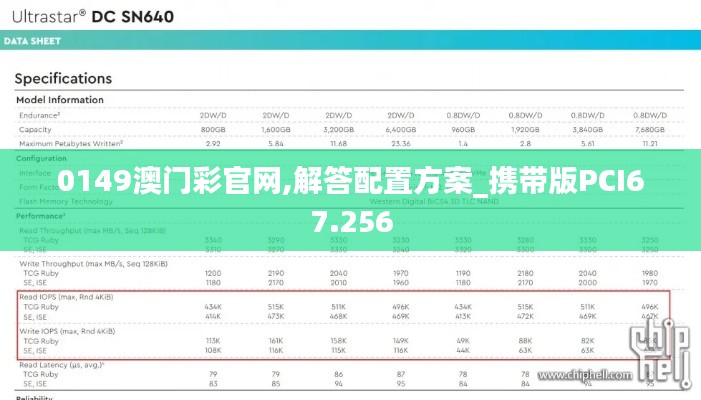This screenshot has height=400, width=701.
Task: Select the '86' read latency value
Action: [338, 375]
